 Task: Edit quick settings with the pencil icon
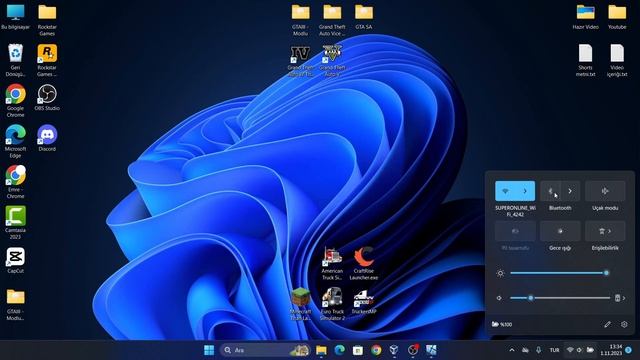pyautogui.click(x=607, y=324)
